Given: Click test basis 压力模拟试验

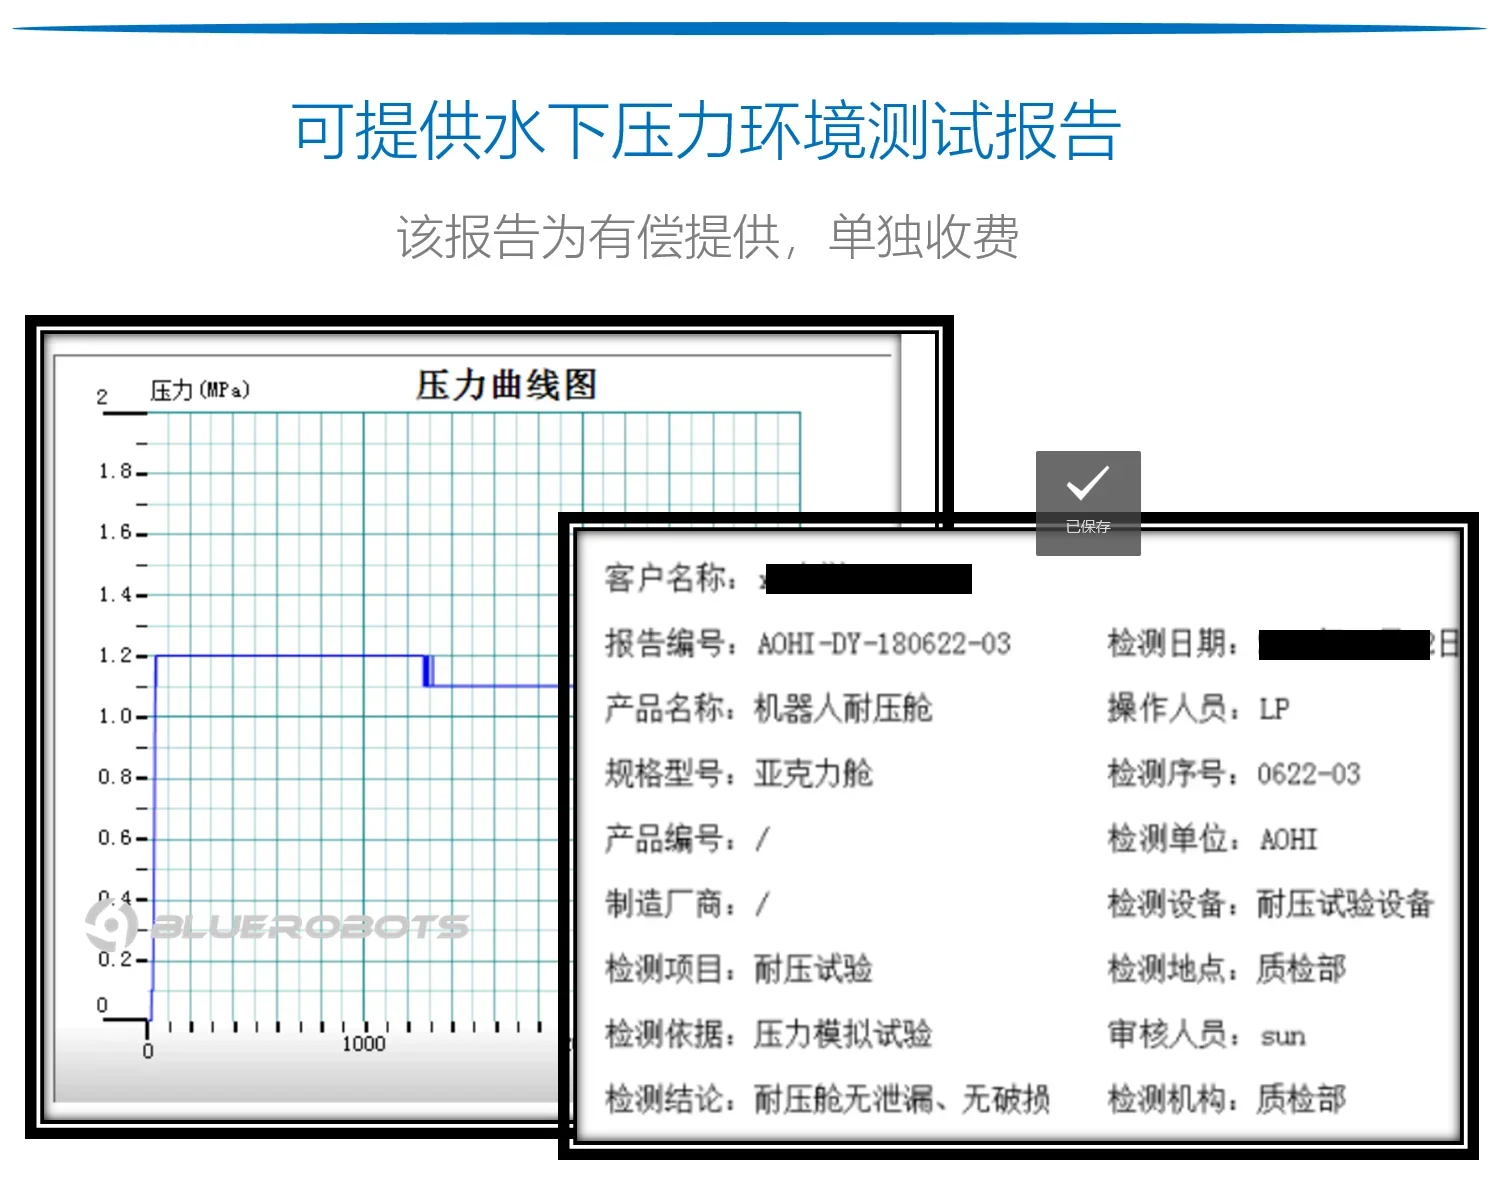Looking at the screenshot, I should (x=843, y=1033).
